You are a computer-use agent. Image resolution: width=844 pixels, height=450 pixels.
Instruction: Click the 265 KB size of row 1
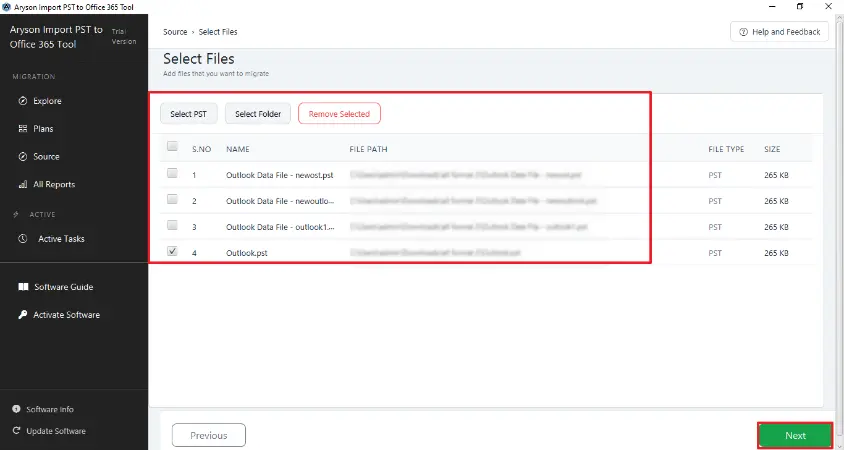tap(776, 175)
